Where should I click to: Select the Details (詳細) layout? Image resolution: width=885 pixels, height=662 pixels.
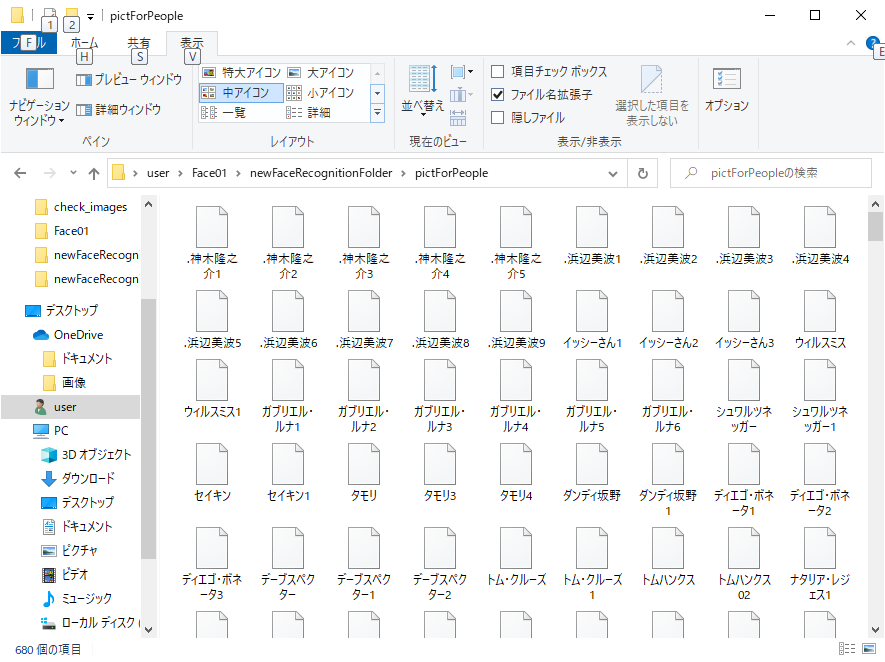pyautogui.click(x=309, y=112)
